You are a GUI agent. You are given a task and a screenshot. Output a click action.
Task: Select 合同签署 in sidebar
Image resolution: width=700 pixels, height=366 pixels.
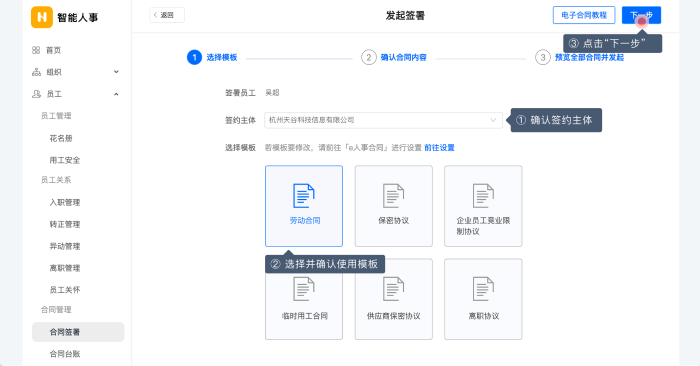(x=78, y=332)
